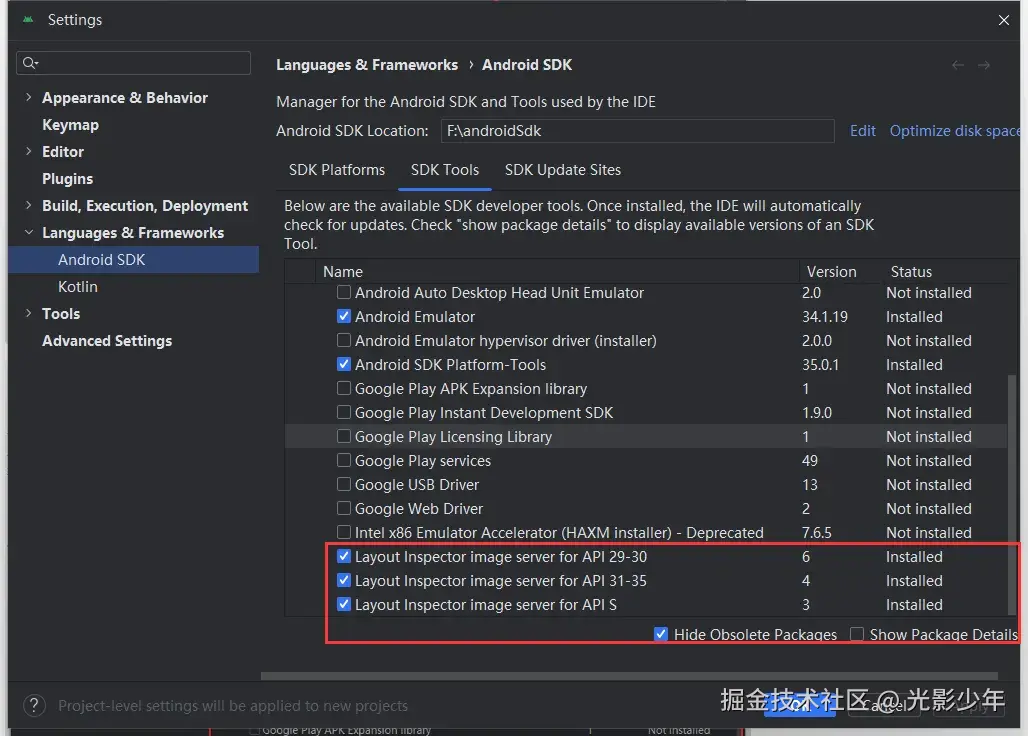1028x736 pixels.
Task: Click the Name column header
Action: 343,272
